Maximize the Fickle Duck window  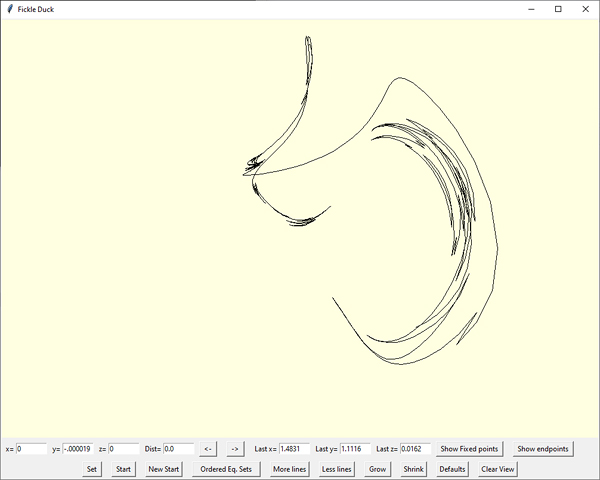pyautogui.click(x=558, y=9)
